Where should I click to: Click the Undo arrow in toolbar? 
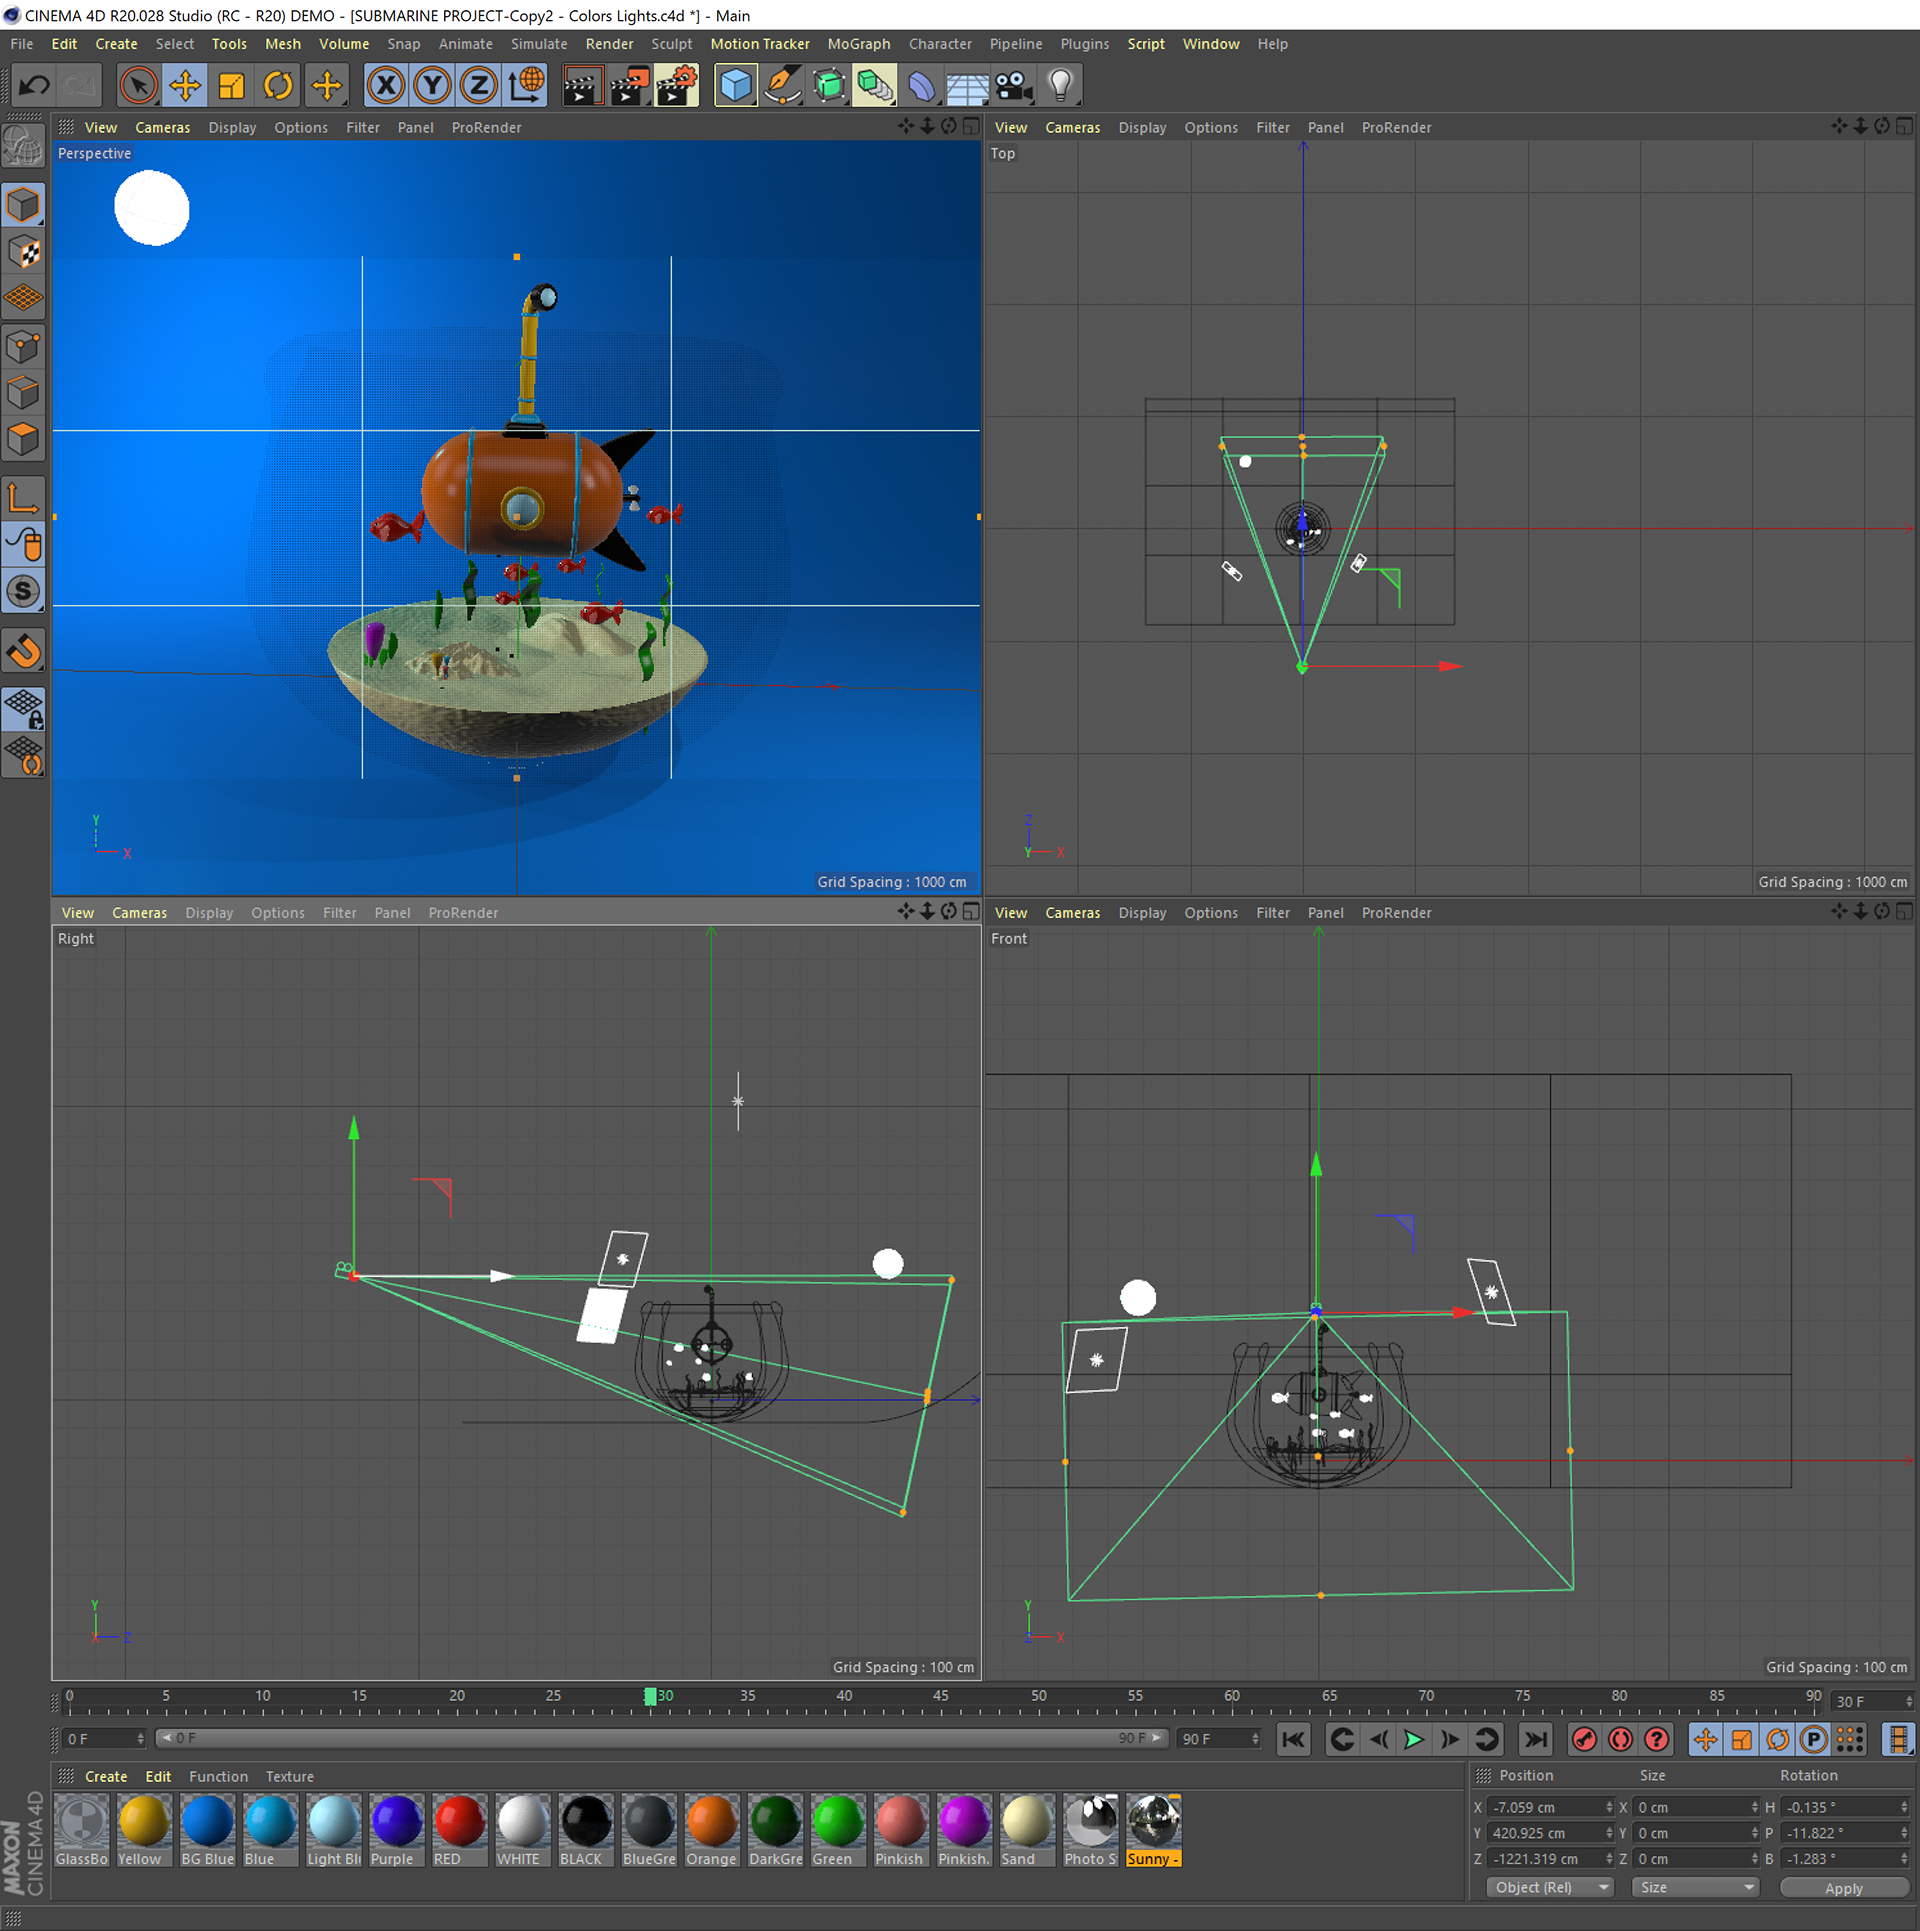click(34, 86)
